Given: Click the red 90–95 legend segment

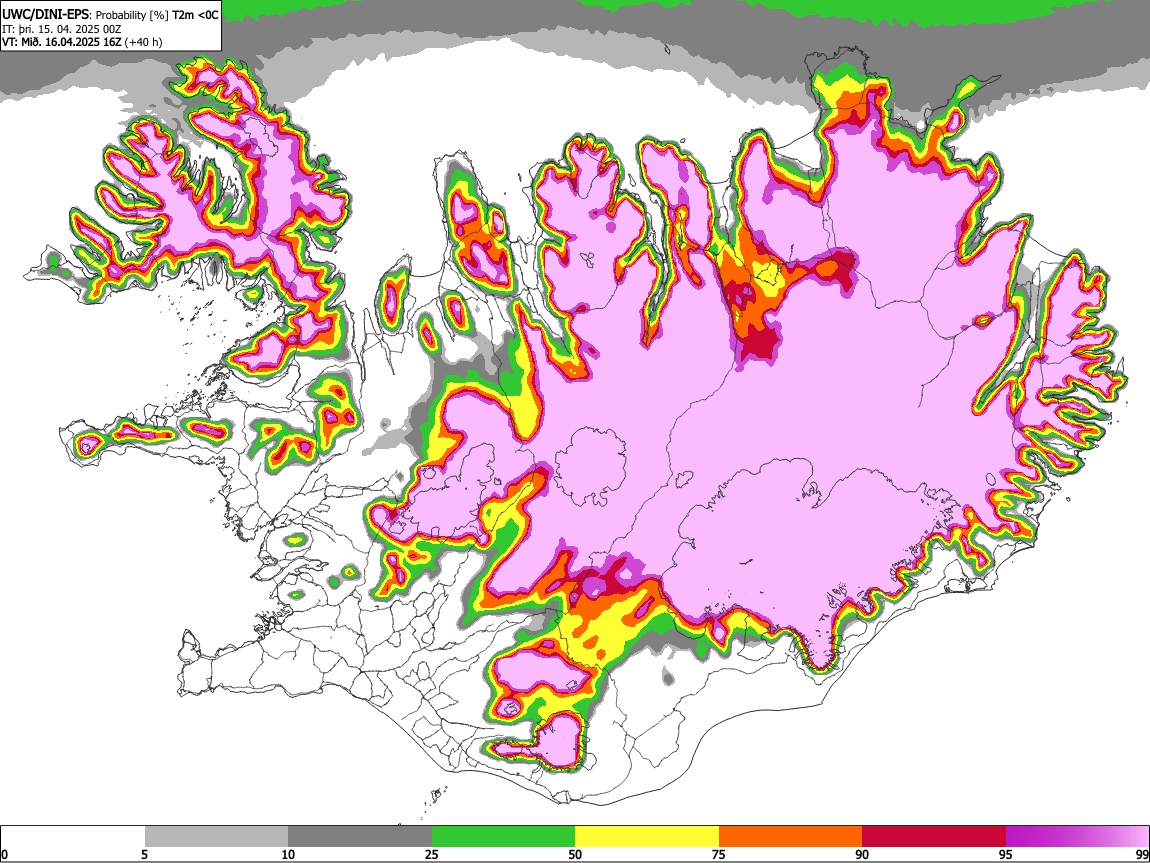Looking at the screenshot, I should [934, 836].
